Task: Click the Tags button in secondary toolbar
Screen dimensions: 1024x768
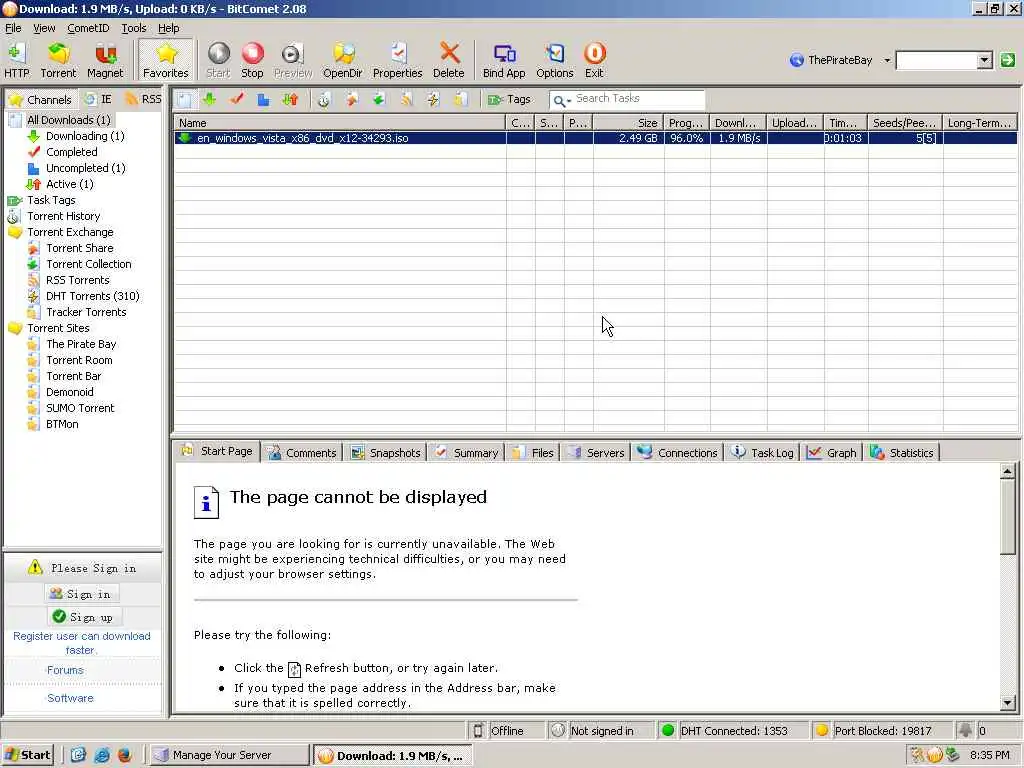Action: tap(509, 99)
